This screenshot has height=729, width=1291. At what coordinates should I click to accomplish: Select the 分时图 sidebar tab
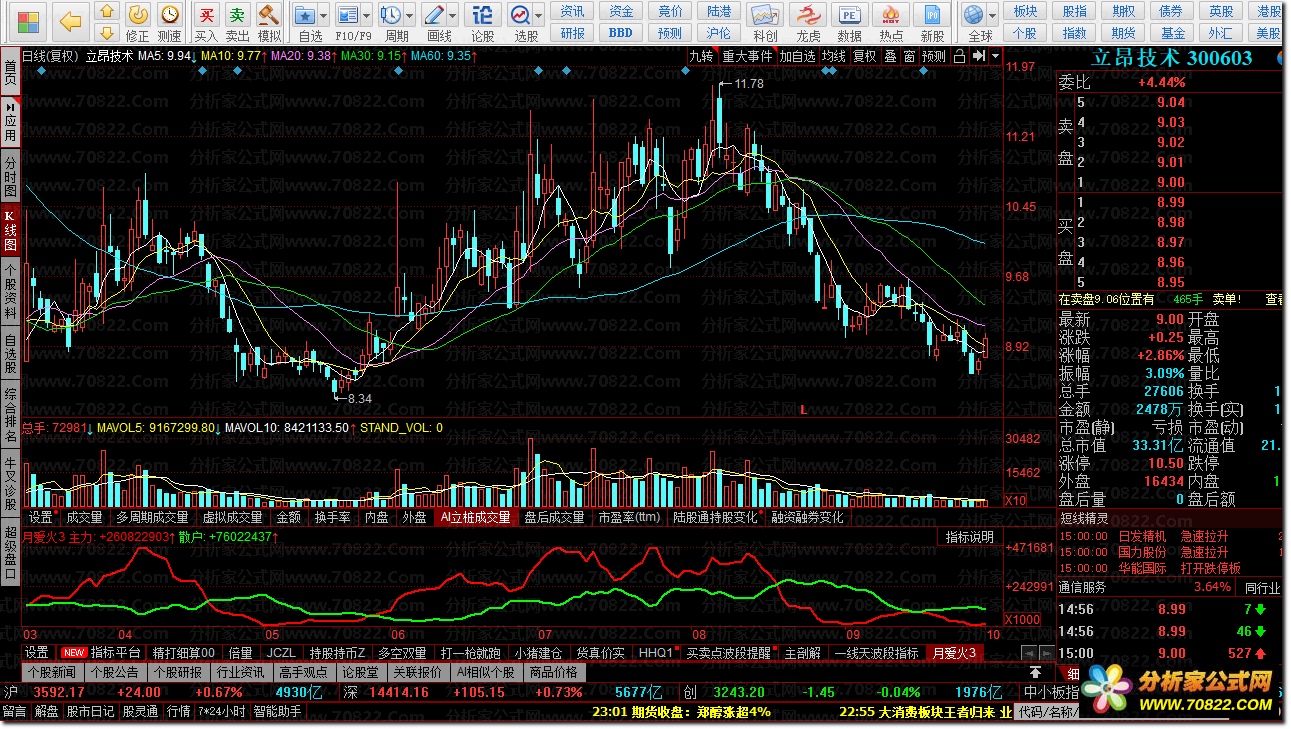pos(10,175)
